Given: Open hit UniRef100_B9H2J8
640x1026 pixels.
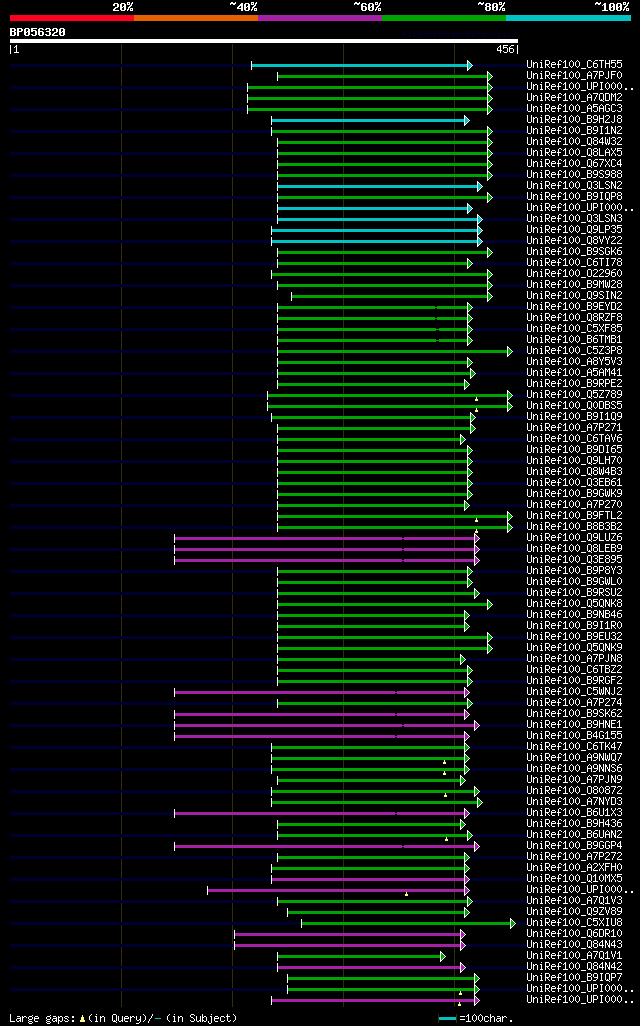Looking at the screenshot, I should 575,120.
